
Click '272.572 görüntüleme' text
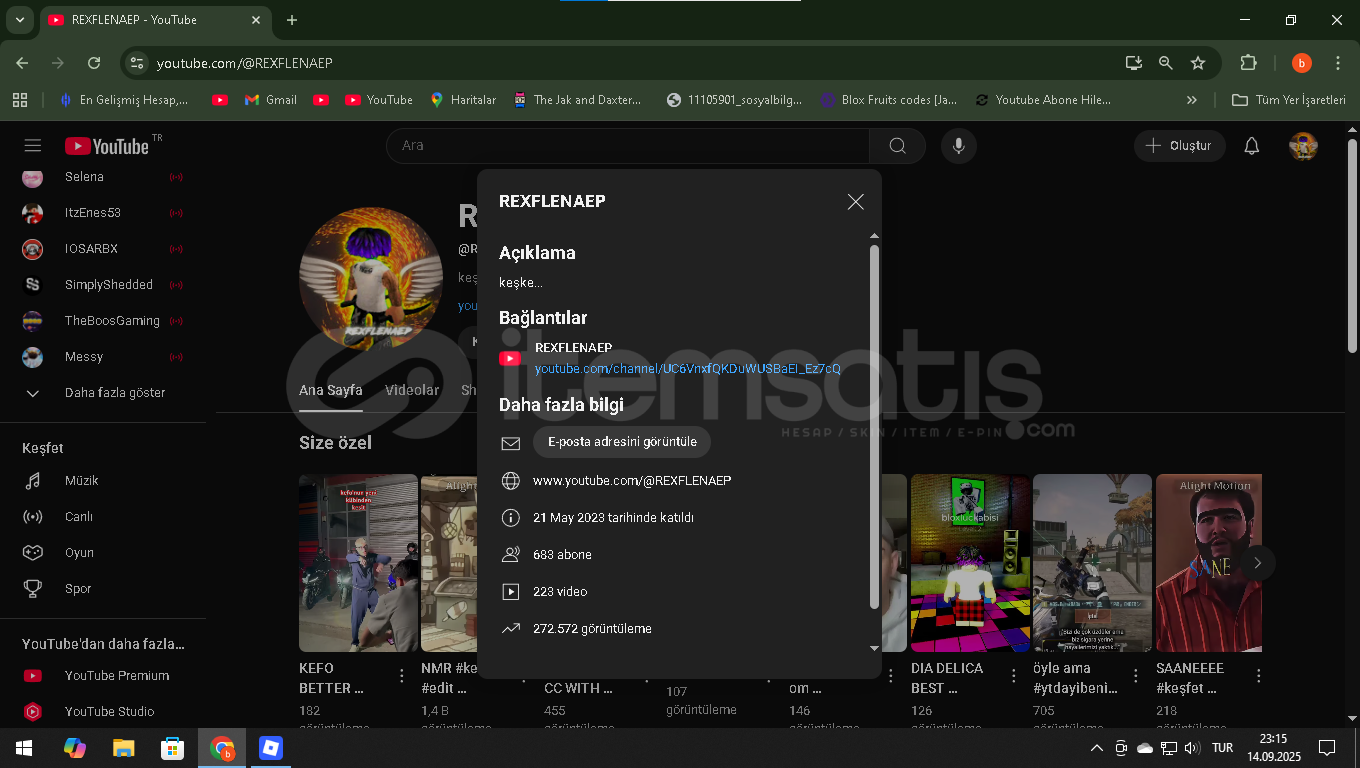click(592, 629)
